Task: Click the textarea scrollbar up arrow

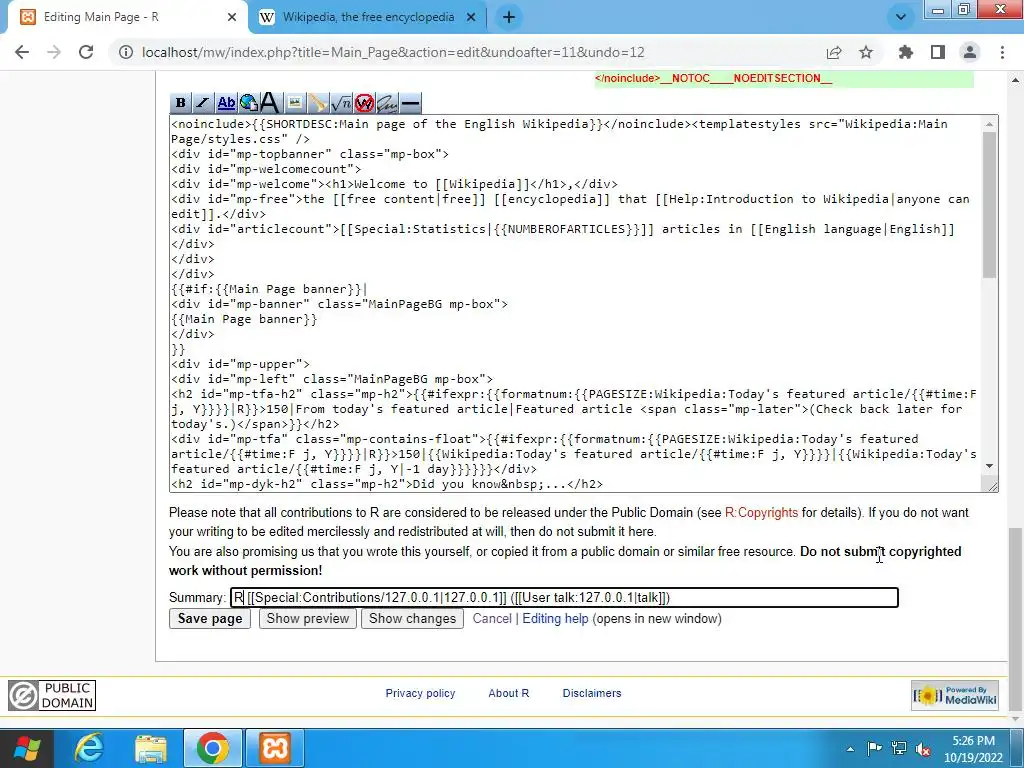Action: tap(989, 124)
